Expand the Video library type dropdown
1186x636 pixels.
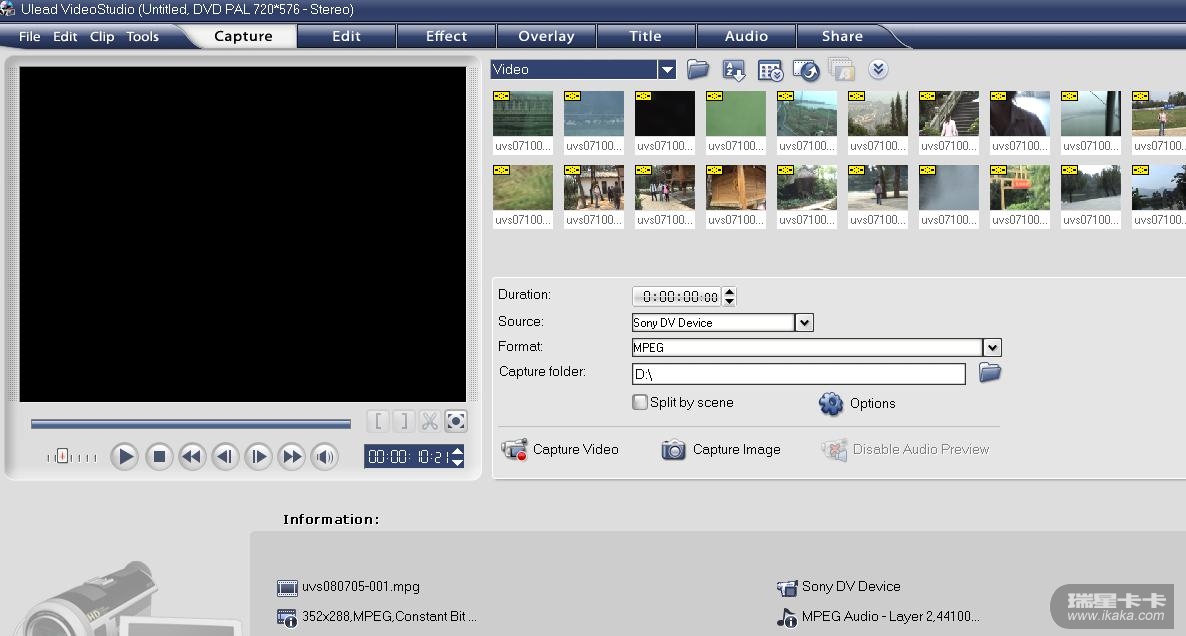tap(667, 69)
